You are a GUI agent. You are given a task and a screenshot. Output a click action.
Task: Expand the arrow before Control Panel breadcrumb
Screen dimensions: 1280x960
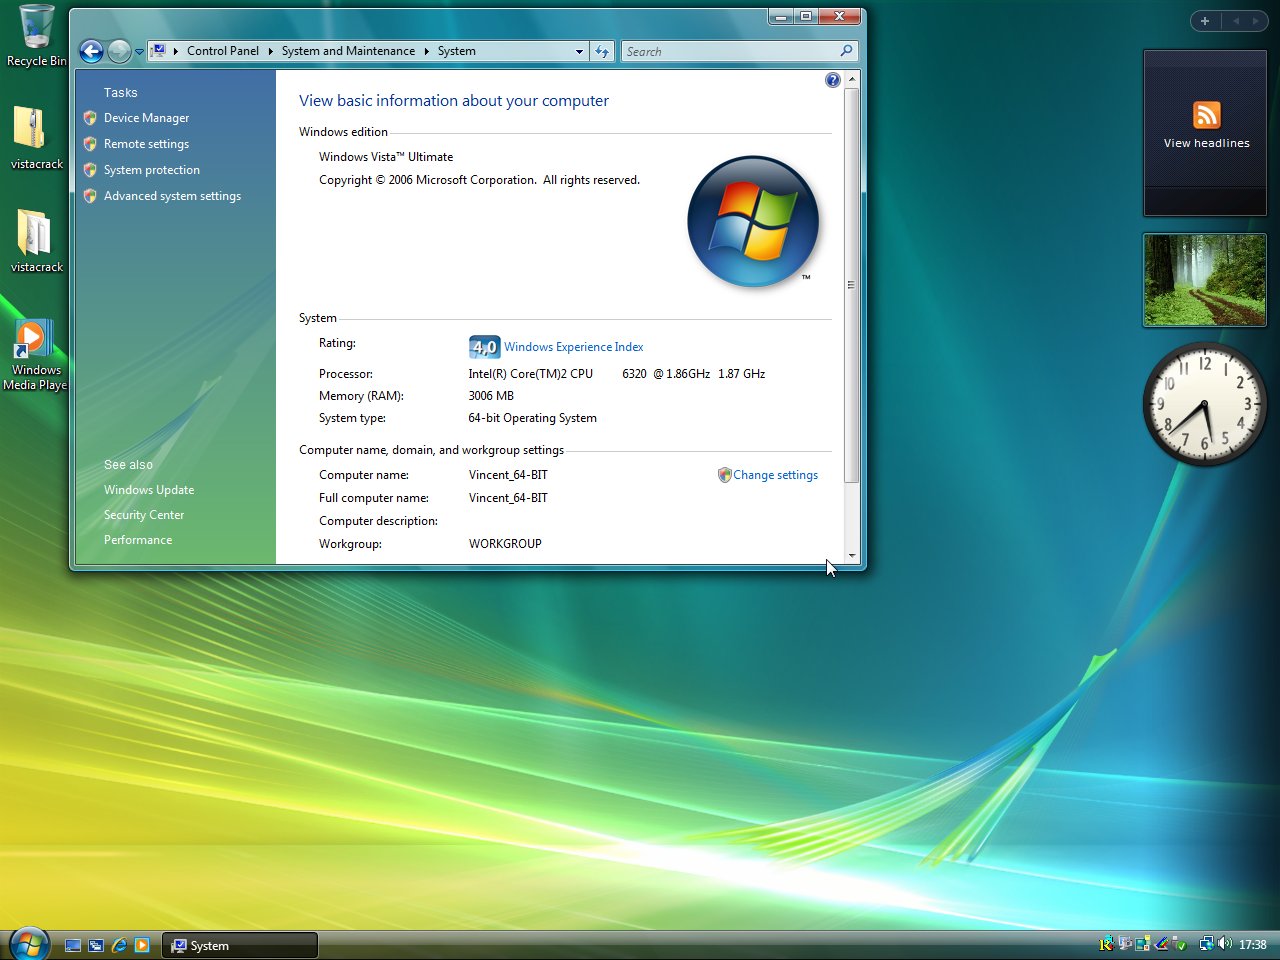click(x=175, y=51)
